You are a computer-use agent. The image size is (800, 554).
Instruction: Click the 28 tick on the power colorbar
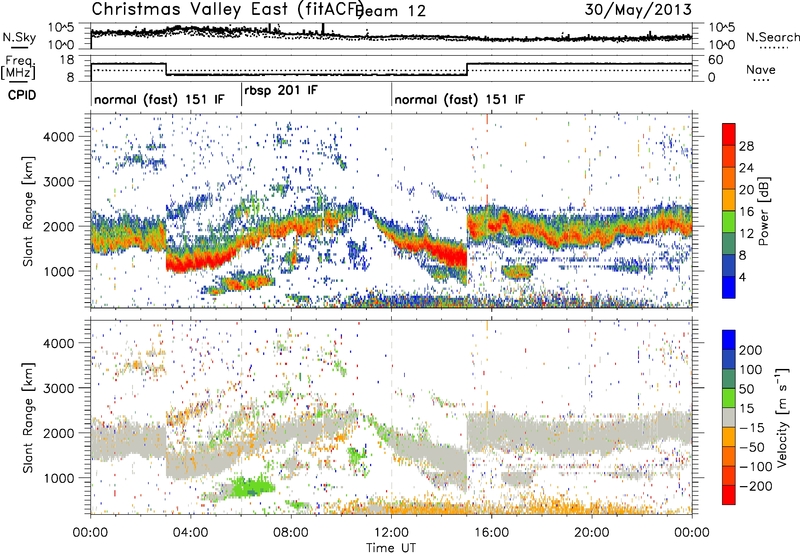click(x=746, y=146)
